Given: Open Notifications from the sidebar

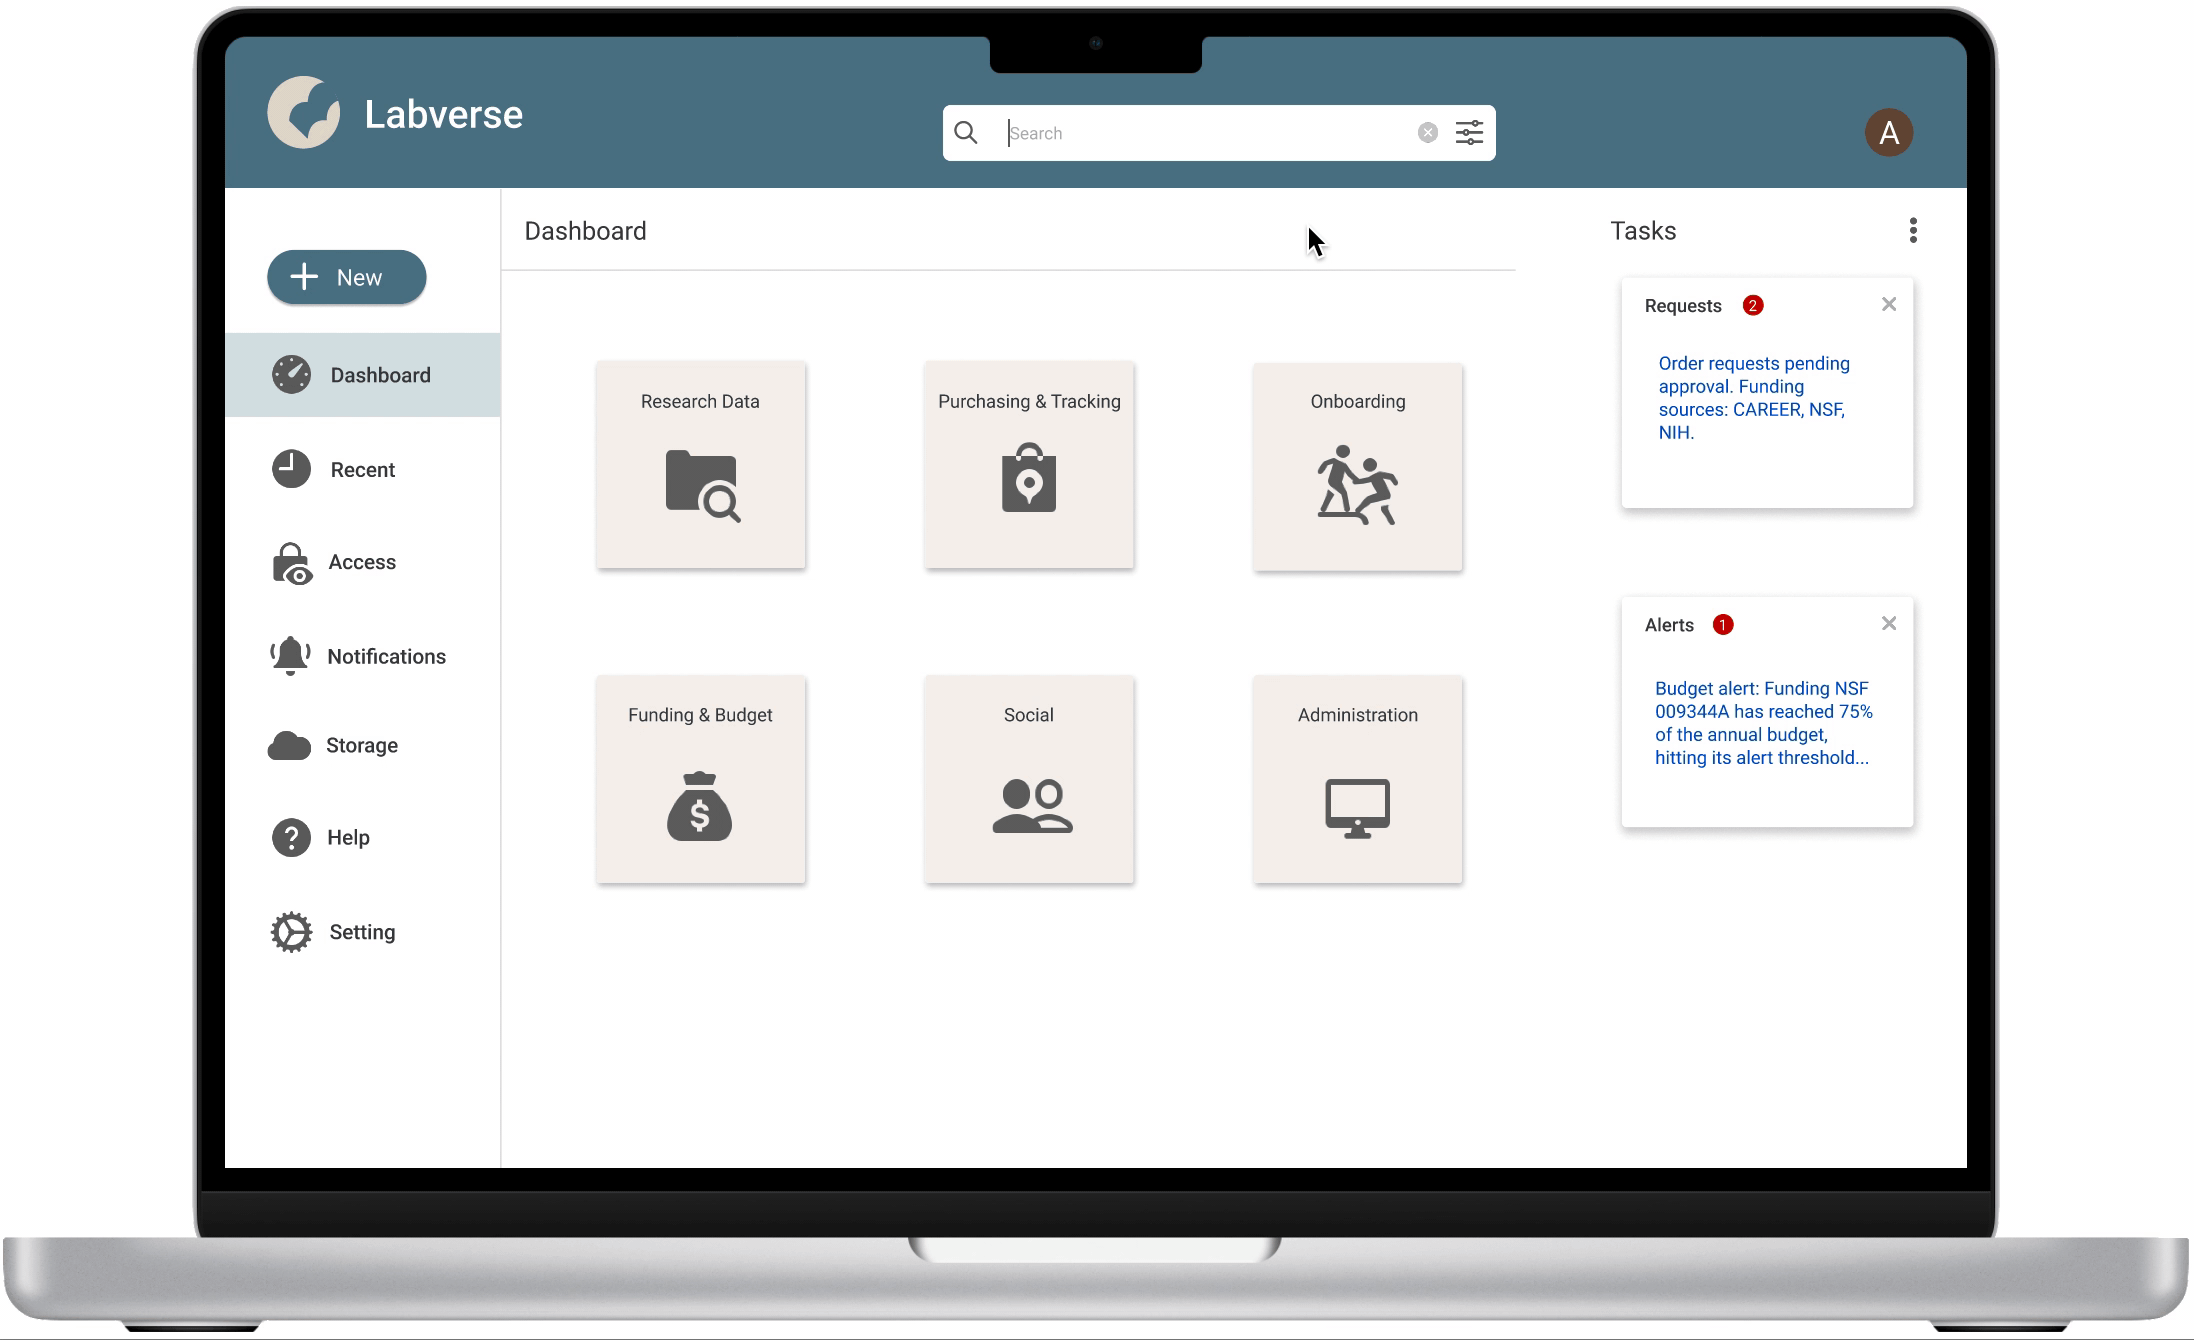Looking at the screenshot, I should (385, 657).
